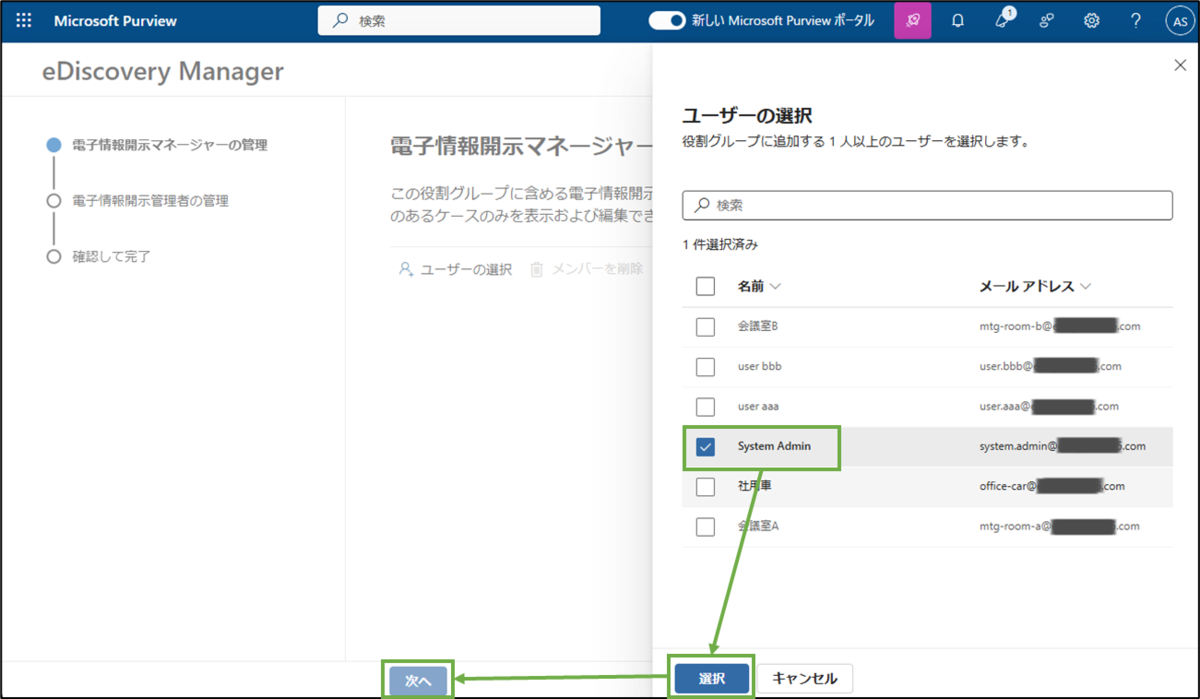The width and height of the screenshot is (1200, 699).
Task: Open the app launcher waffle icon
Action: click(24, 20)
